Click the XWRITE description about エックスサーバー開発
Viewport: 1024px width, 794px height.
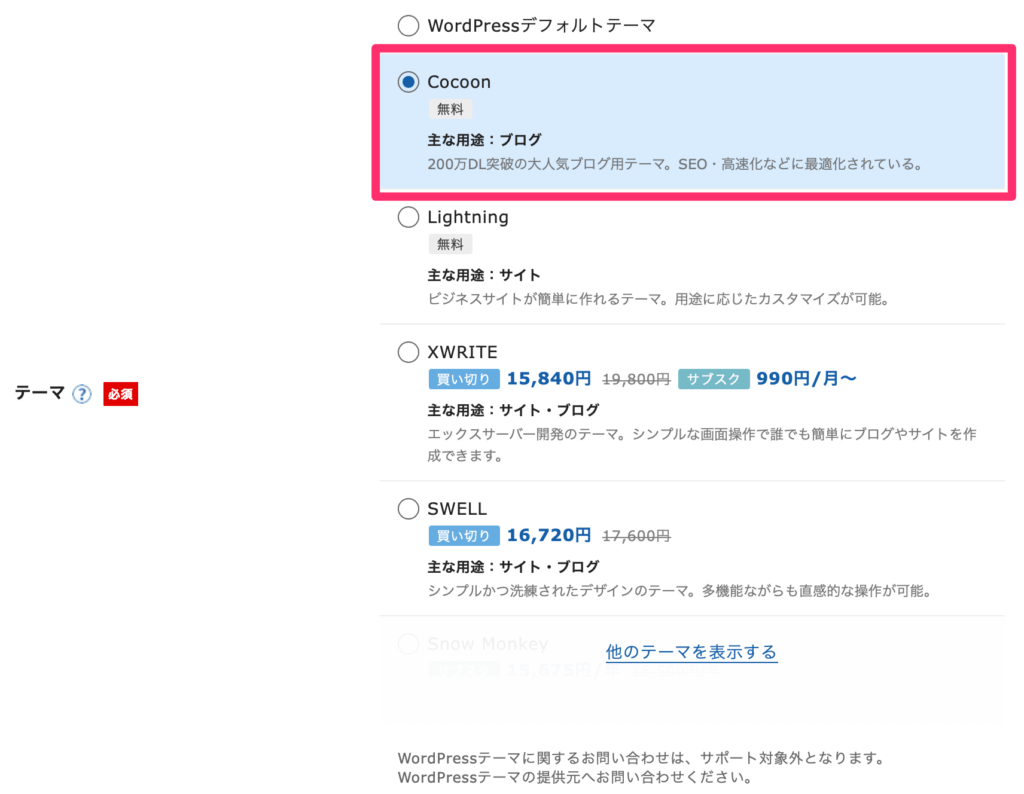click(702, 445)
